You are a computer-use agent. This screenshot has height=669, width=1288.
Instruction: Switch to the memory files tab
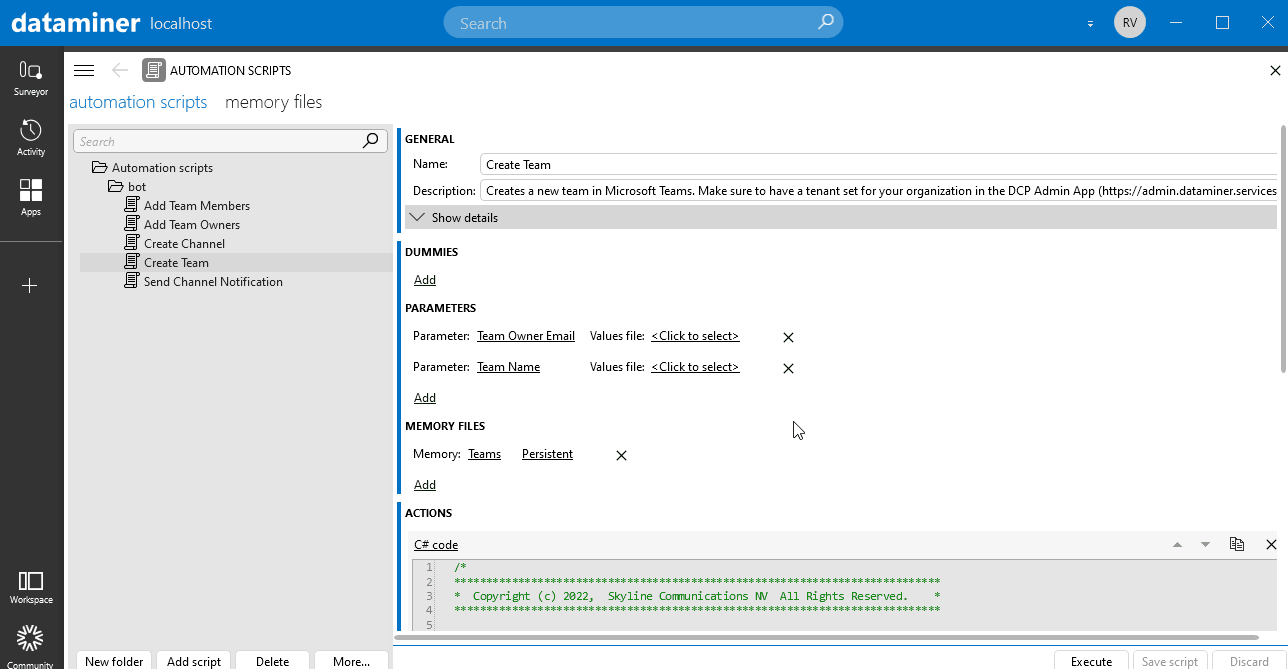[x=274, y=102]
